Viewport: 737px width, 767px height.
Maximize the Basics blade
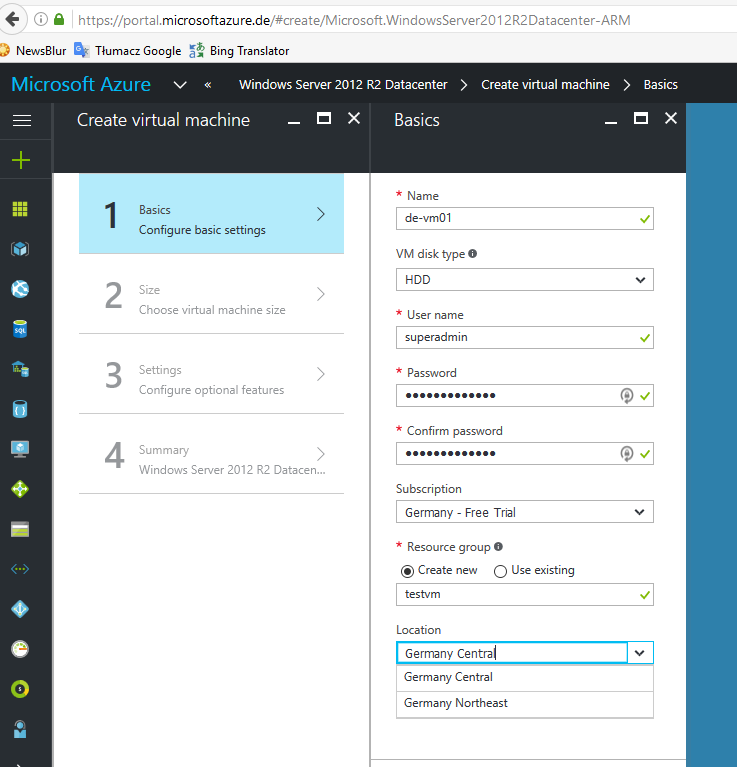click(641, 118)
